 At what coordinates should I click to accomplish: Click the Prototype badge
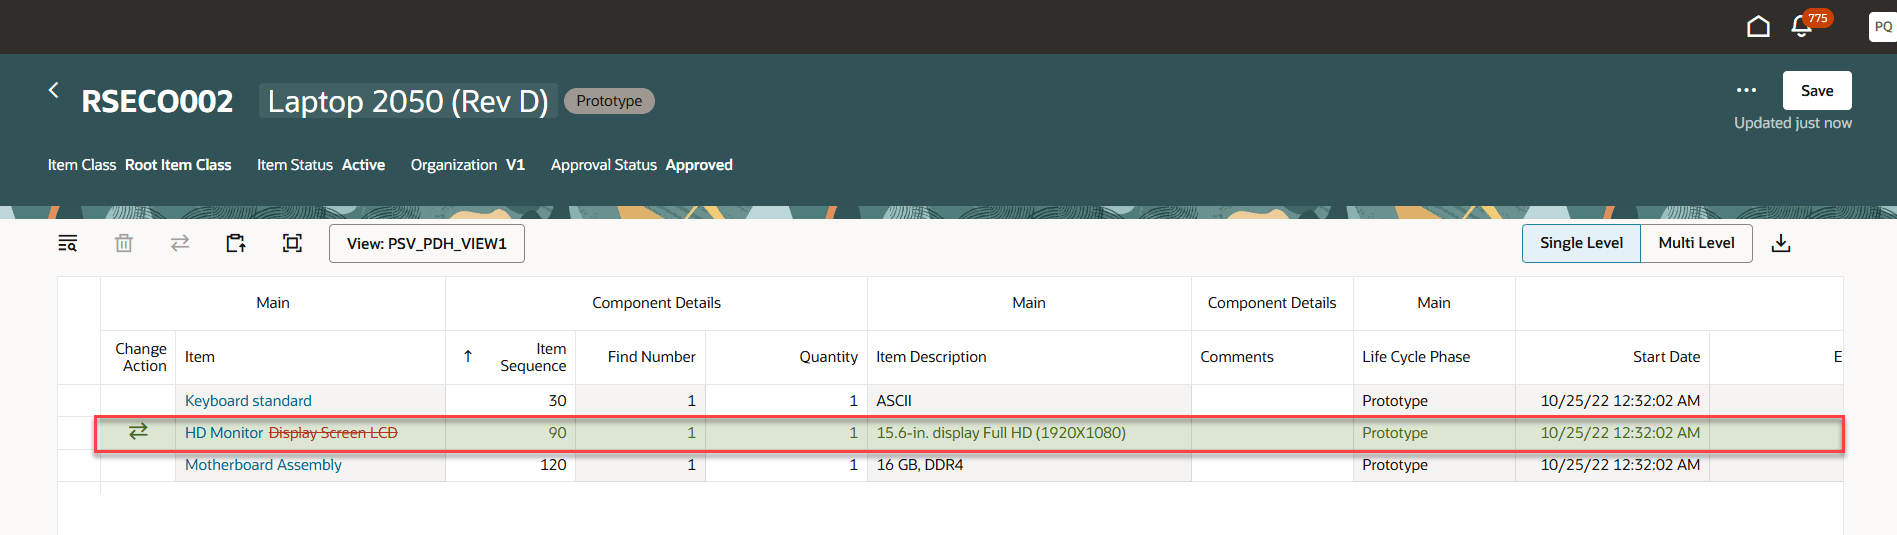pyautogui.click(x=609, y=101)
